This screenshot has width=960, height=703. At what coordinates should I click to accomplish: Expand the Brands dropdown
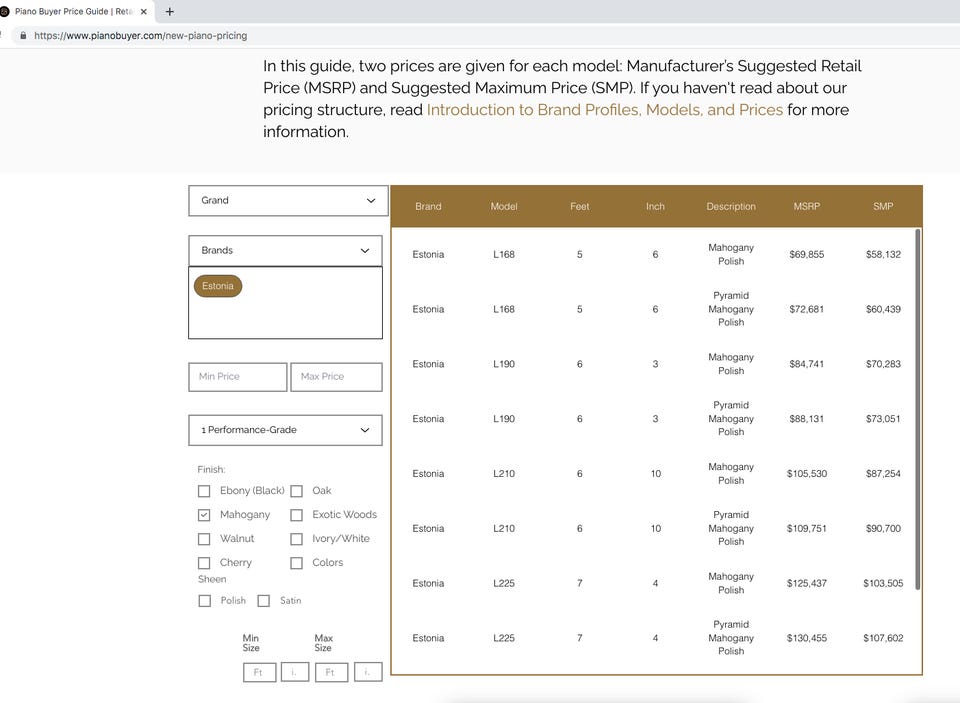coord(285,250)
